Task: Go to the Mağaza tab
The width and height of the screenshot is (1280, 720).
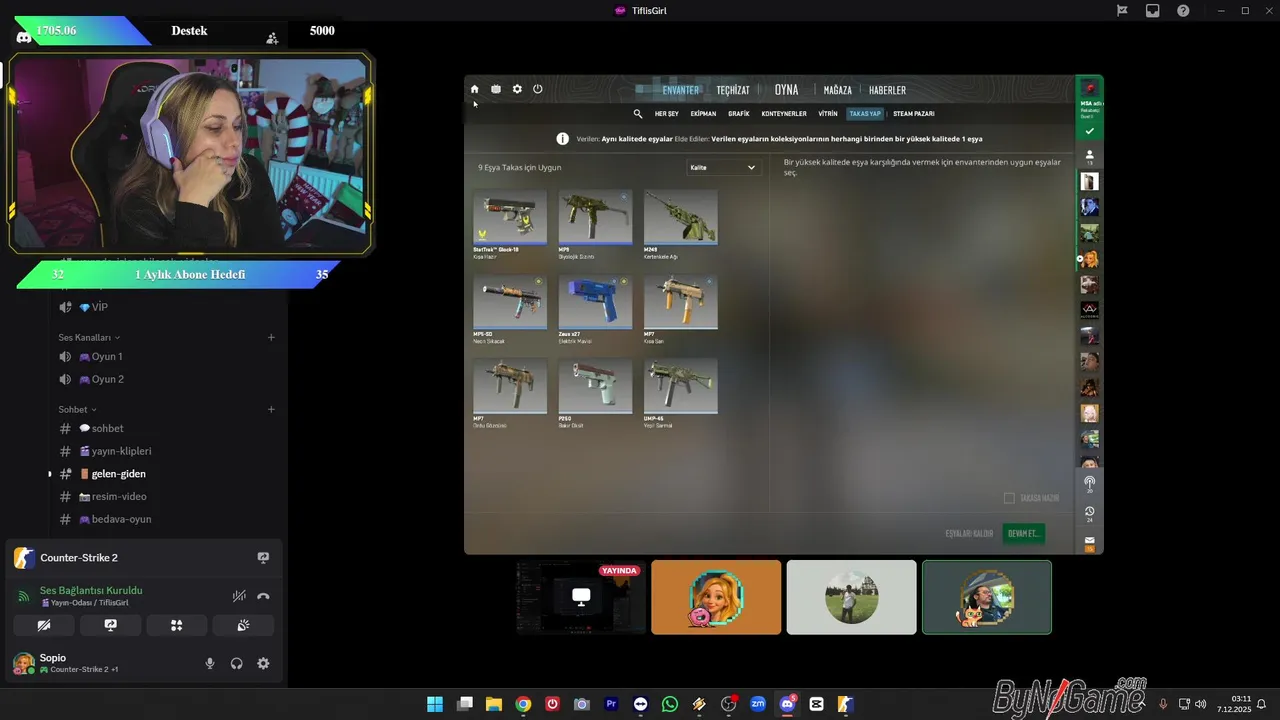Action: pos(838,90)
